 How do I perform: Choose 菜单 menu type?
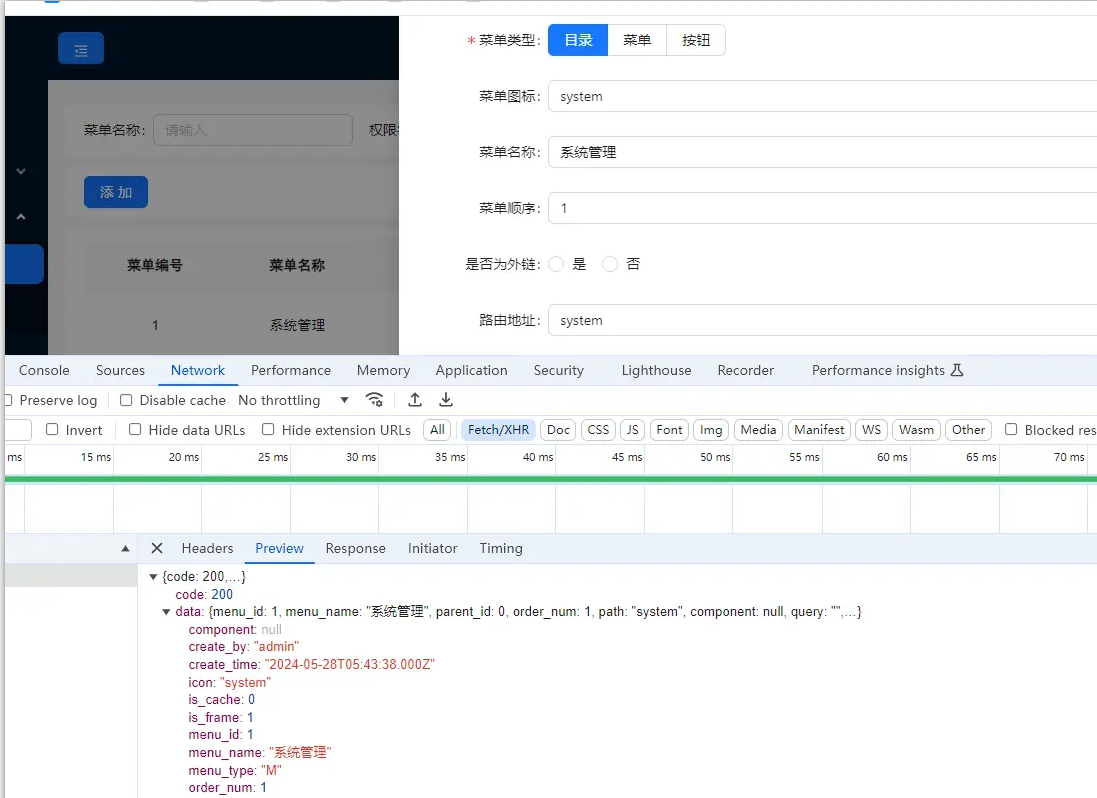(x=637, y=41)
